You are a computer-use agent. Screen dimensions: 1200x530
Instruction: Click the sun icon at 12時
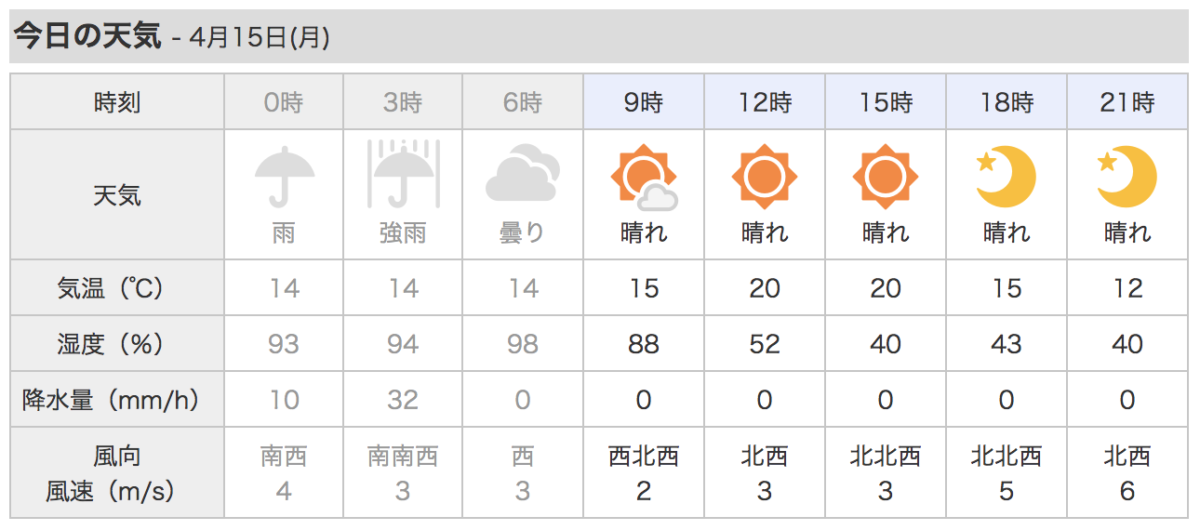coord(765,176)
